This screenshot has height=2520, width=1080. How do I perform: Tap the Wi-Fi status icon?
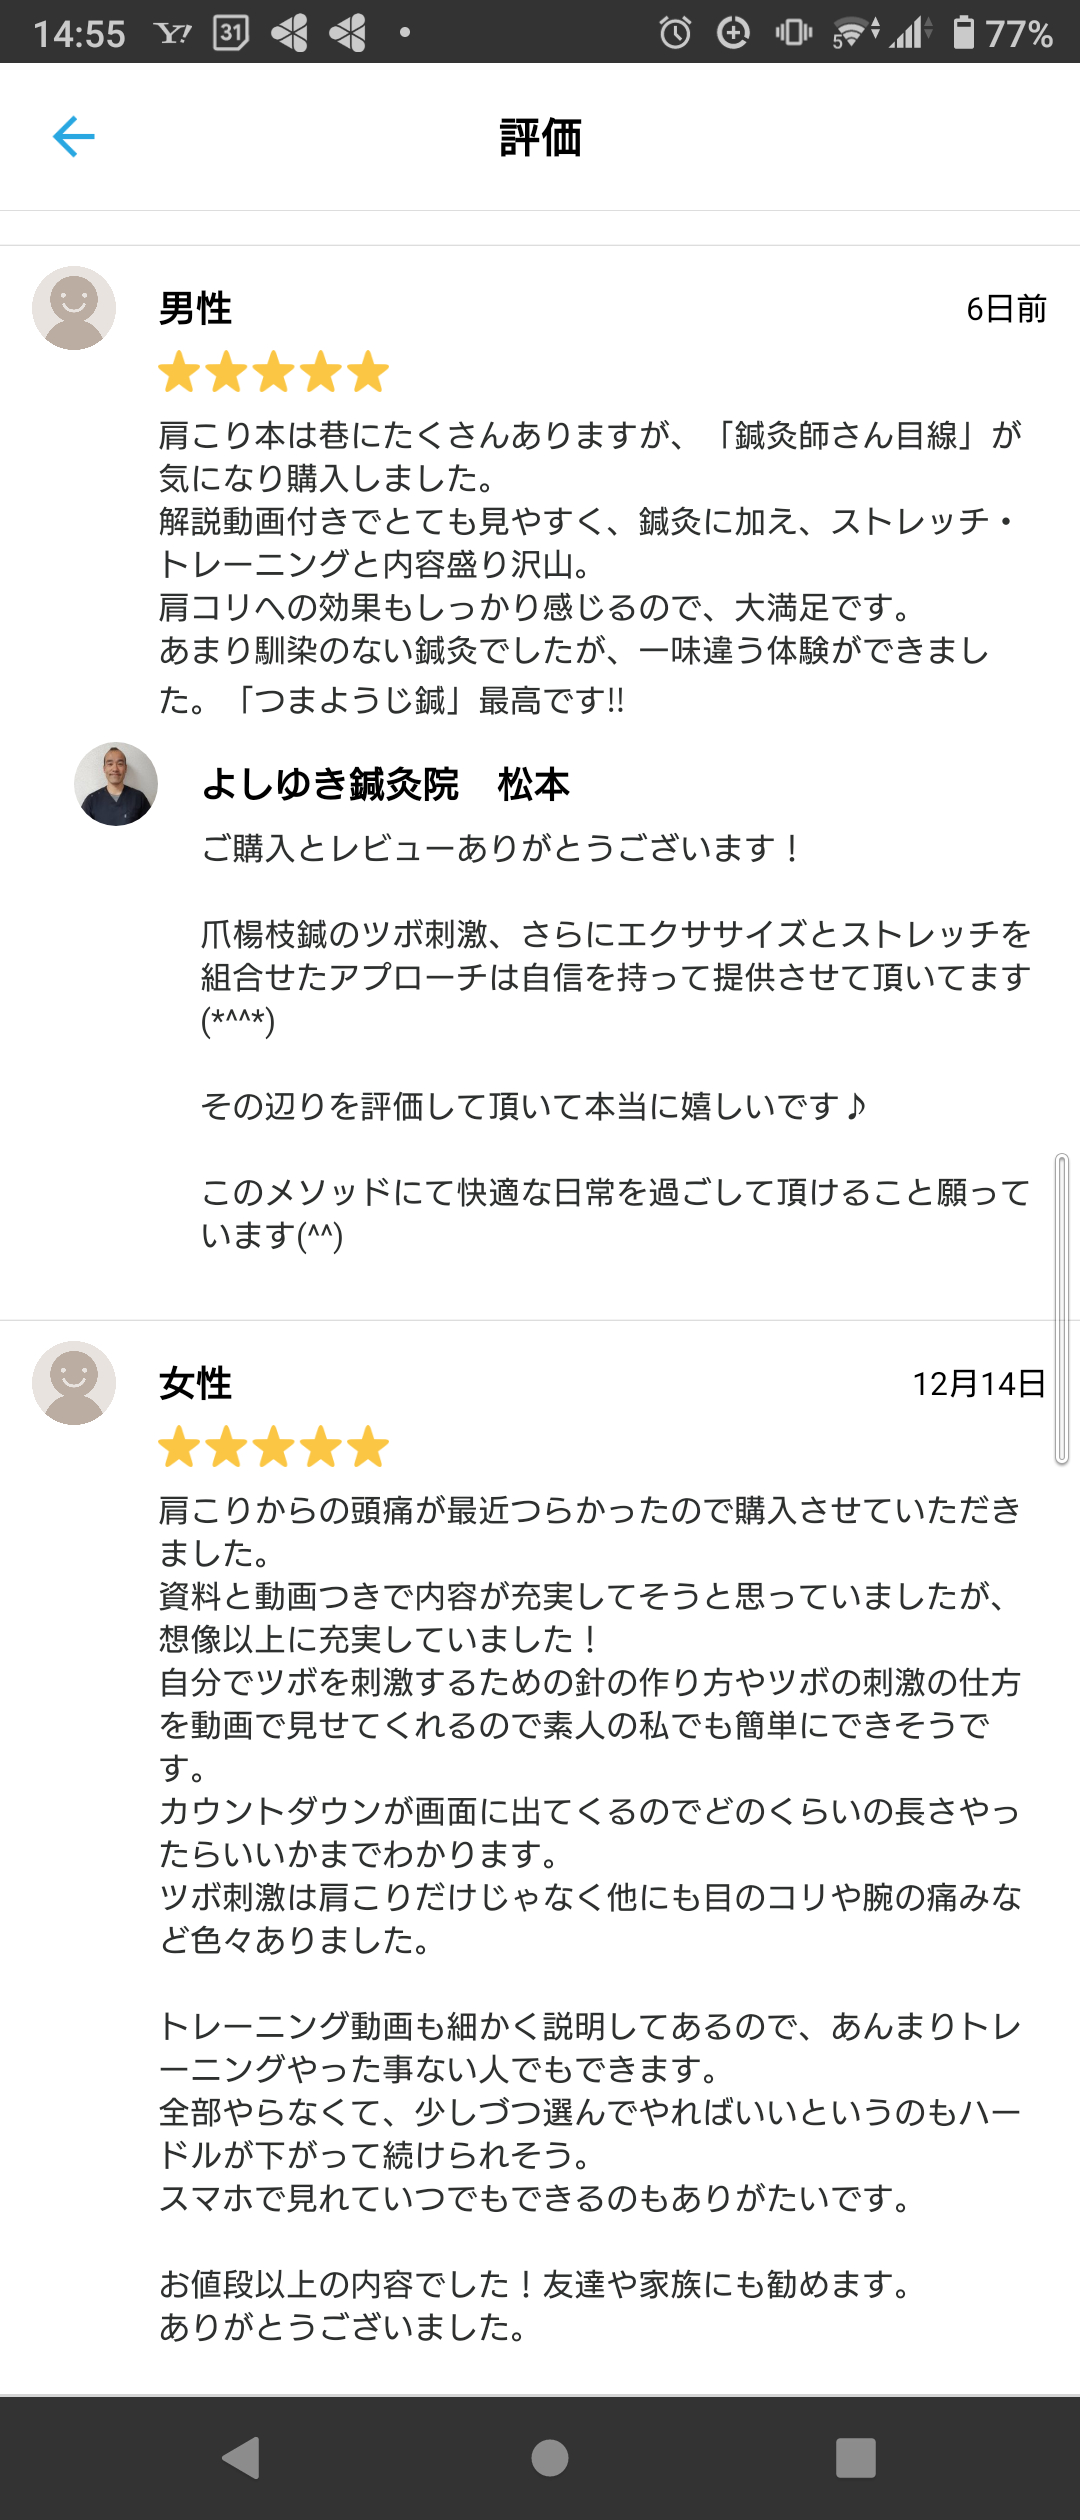[x=852, y=33]
